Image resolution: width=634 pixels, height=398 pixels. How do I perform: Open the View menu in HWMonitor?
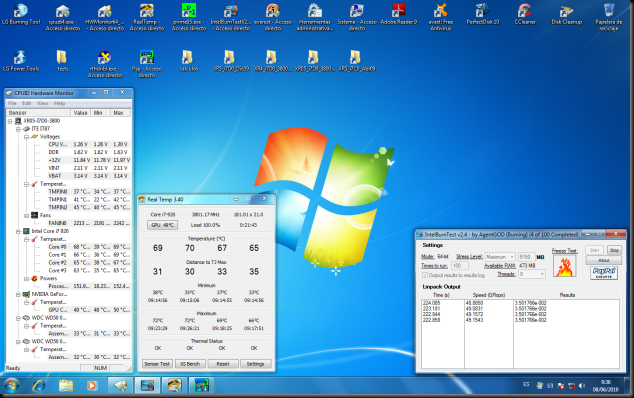[42, 103]
